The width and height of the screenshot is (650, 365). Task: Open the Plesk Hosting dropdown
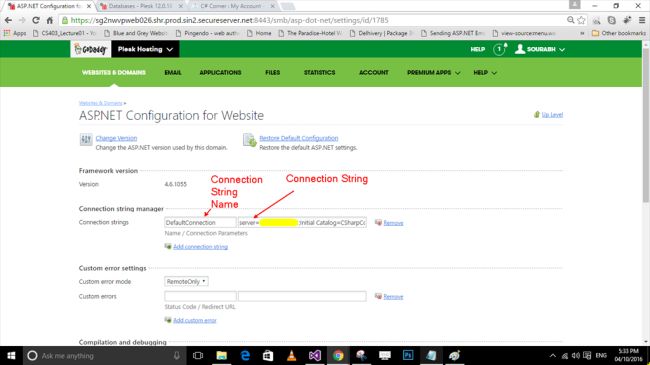point(145,49)
